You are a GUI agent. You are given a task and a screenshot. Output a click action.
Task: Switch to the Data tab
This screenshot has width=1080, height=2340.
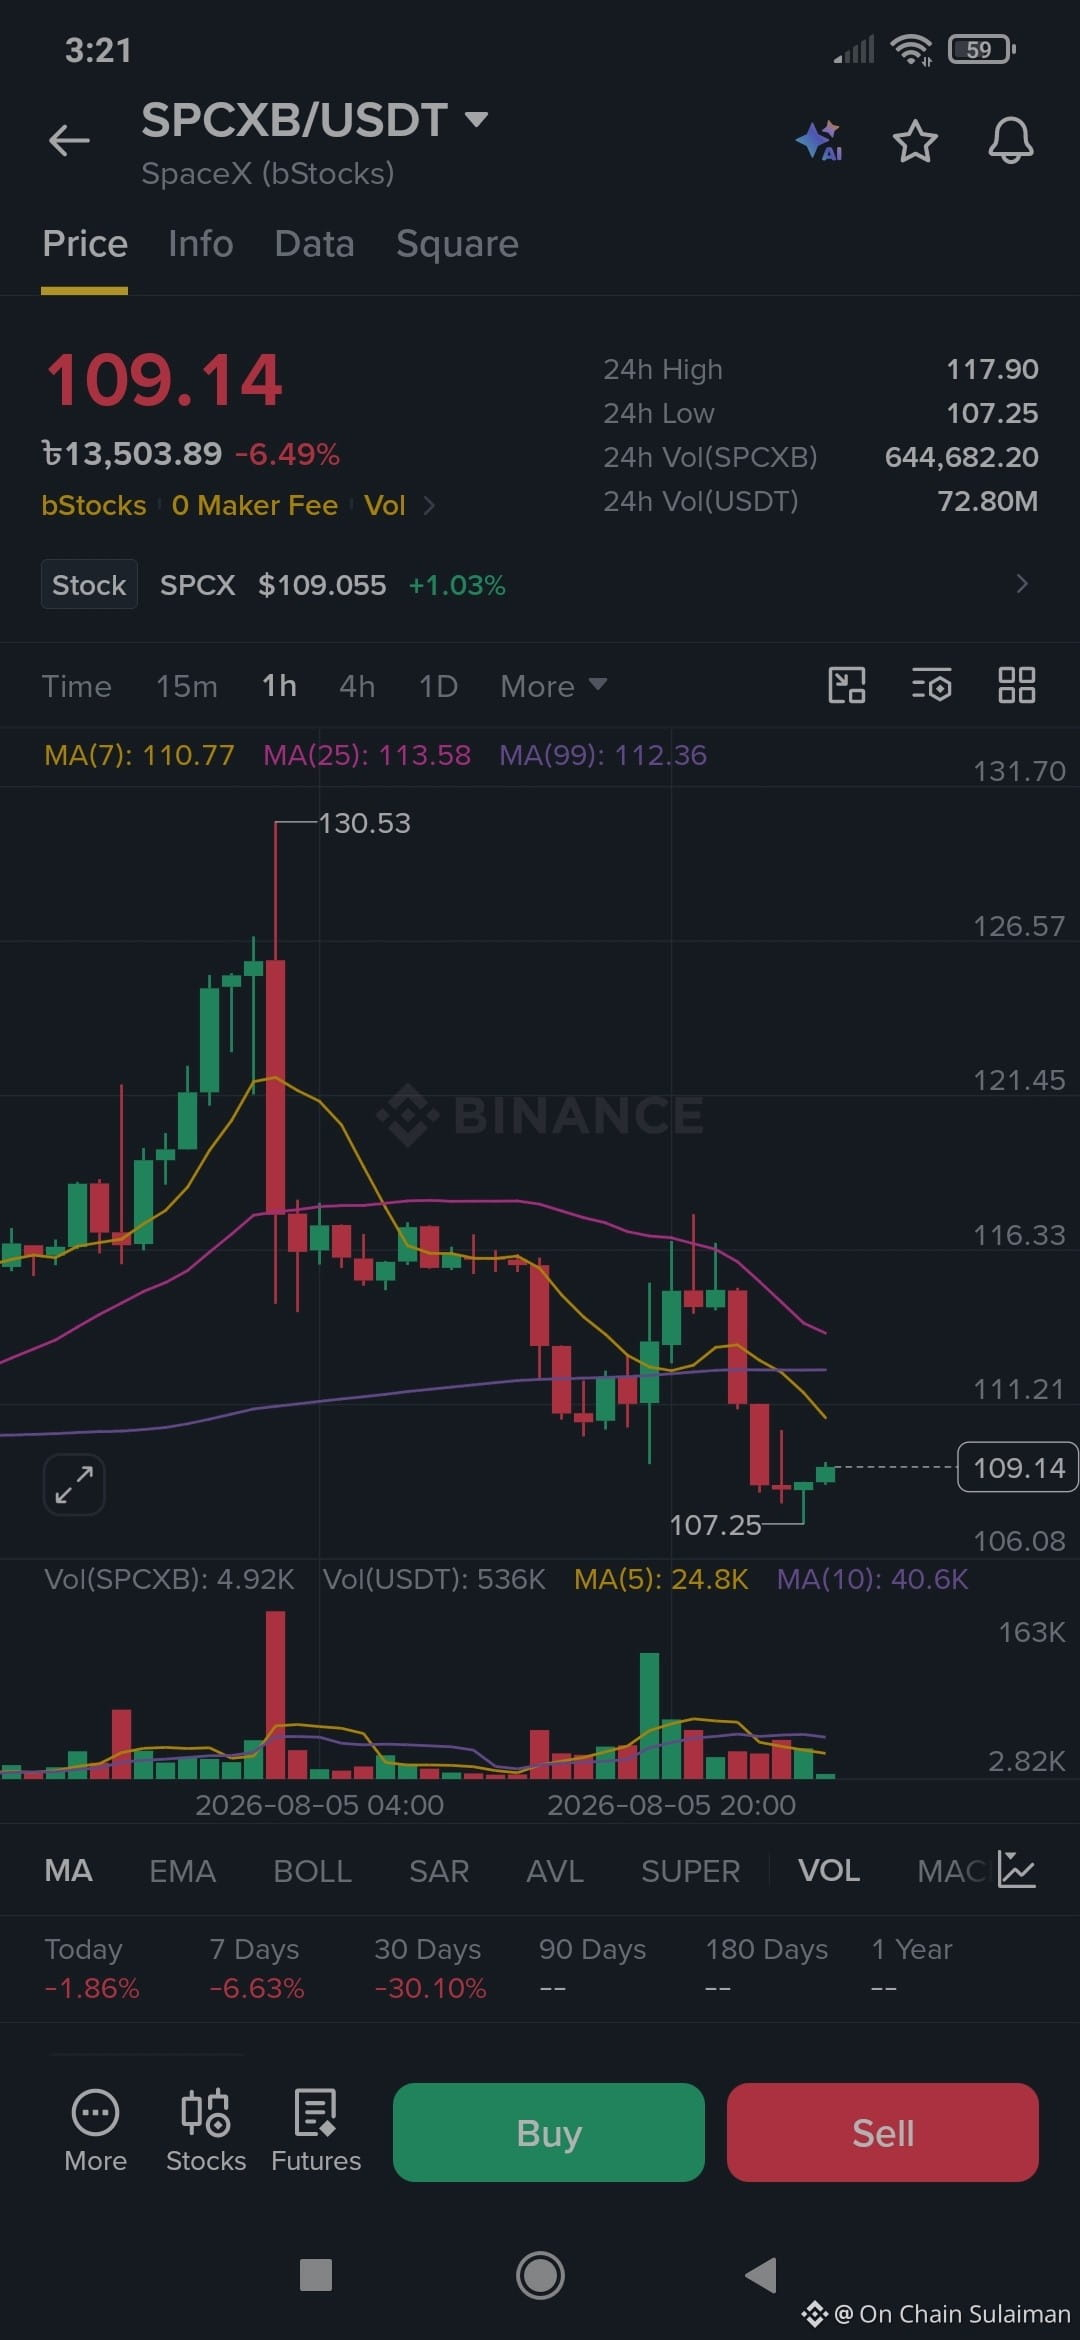pos(315,244)
